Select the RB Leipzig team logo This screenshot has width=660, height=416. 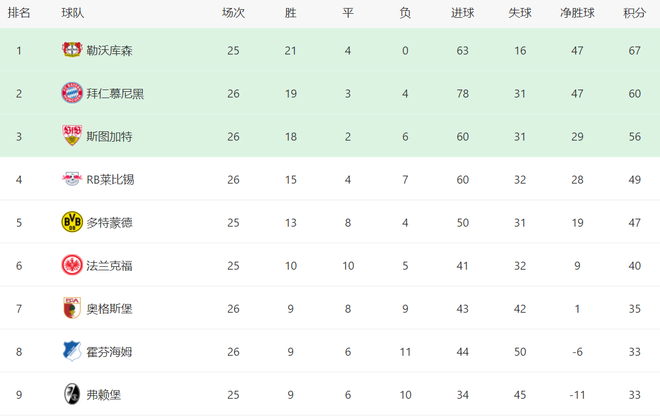[72, 179]
